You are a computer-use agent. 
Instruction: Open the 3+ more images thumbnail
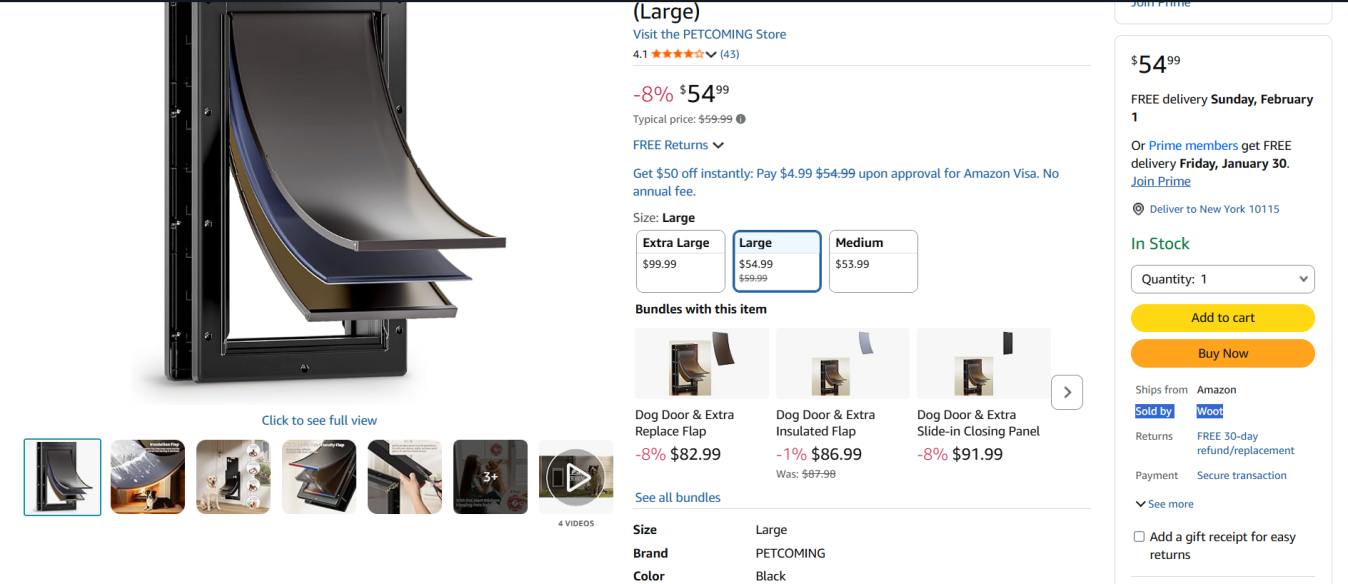[490, 477]
